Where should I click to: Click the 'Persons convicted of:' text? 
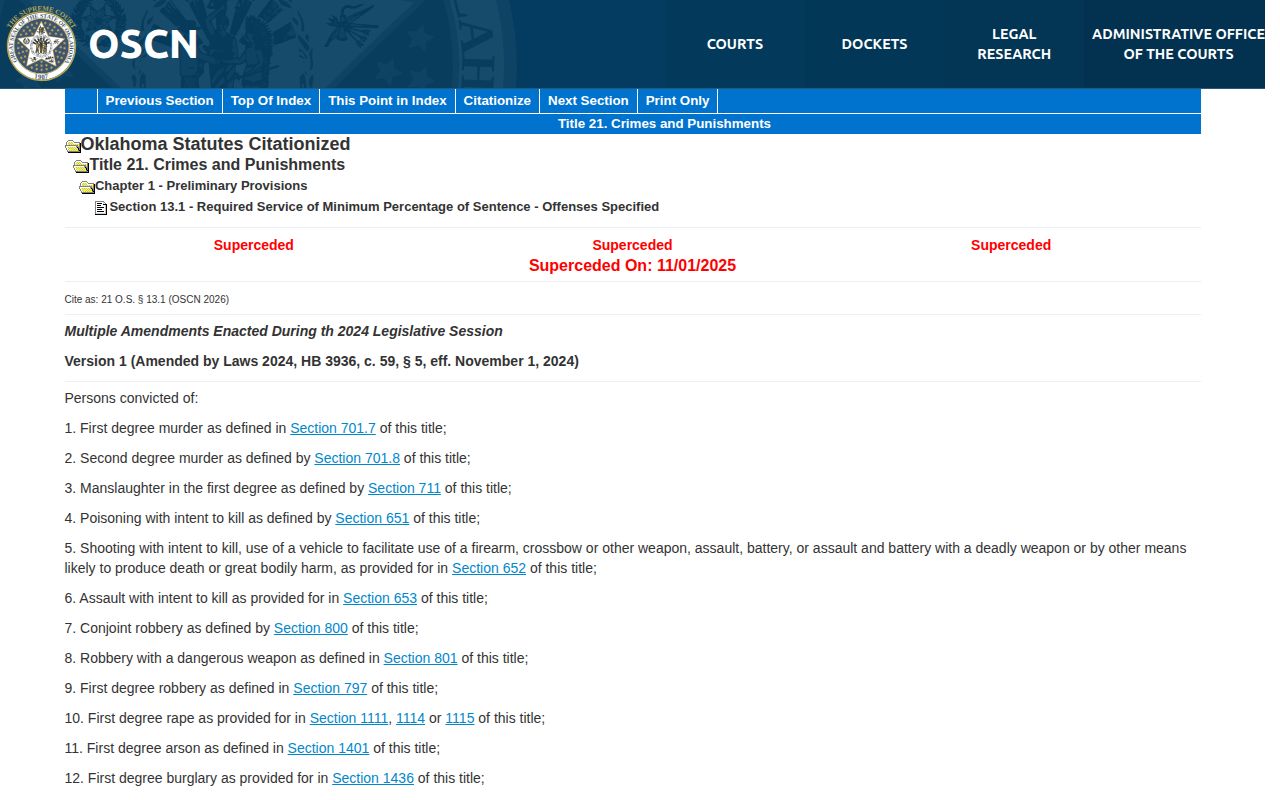pyautogui.click(x=132, y=398)
